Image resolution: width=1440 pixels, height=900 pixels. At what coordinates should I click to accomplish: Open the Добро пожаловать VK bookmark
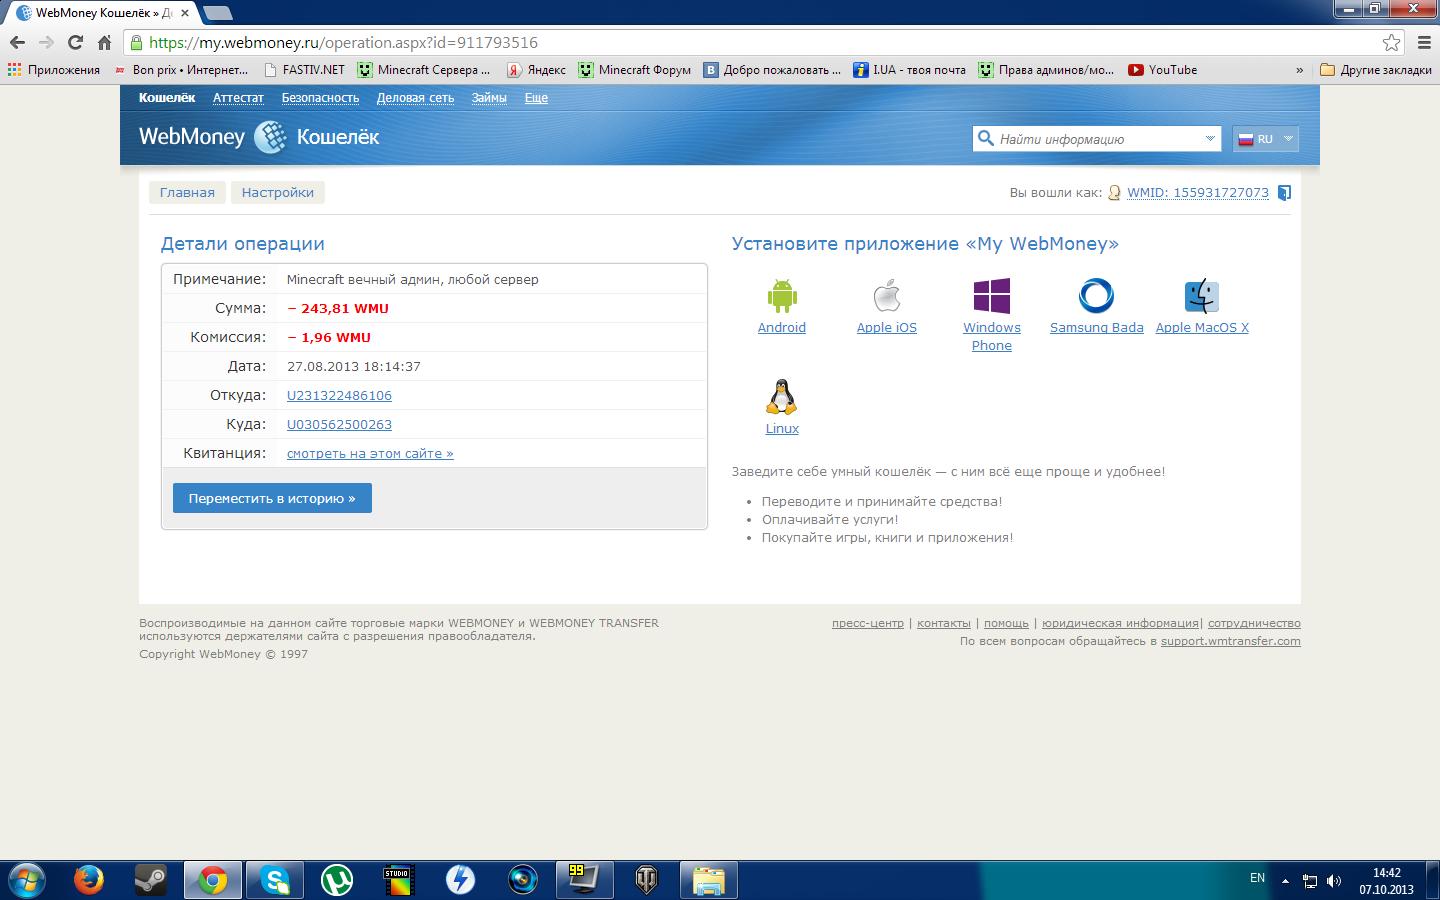772,70
